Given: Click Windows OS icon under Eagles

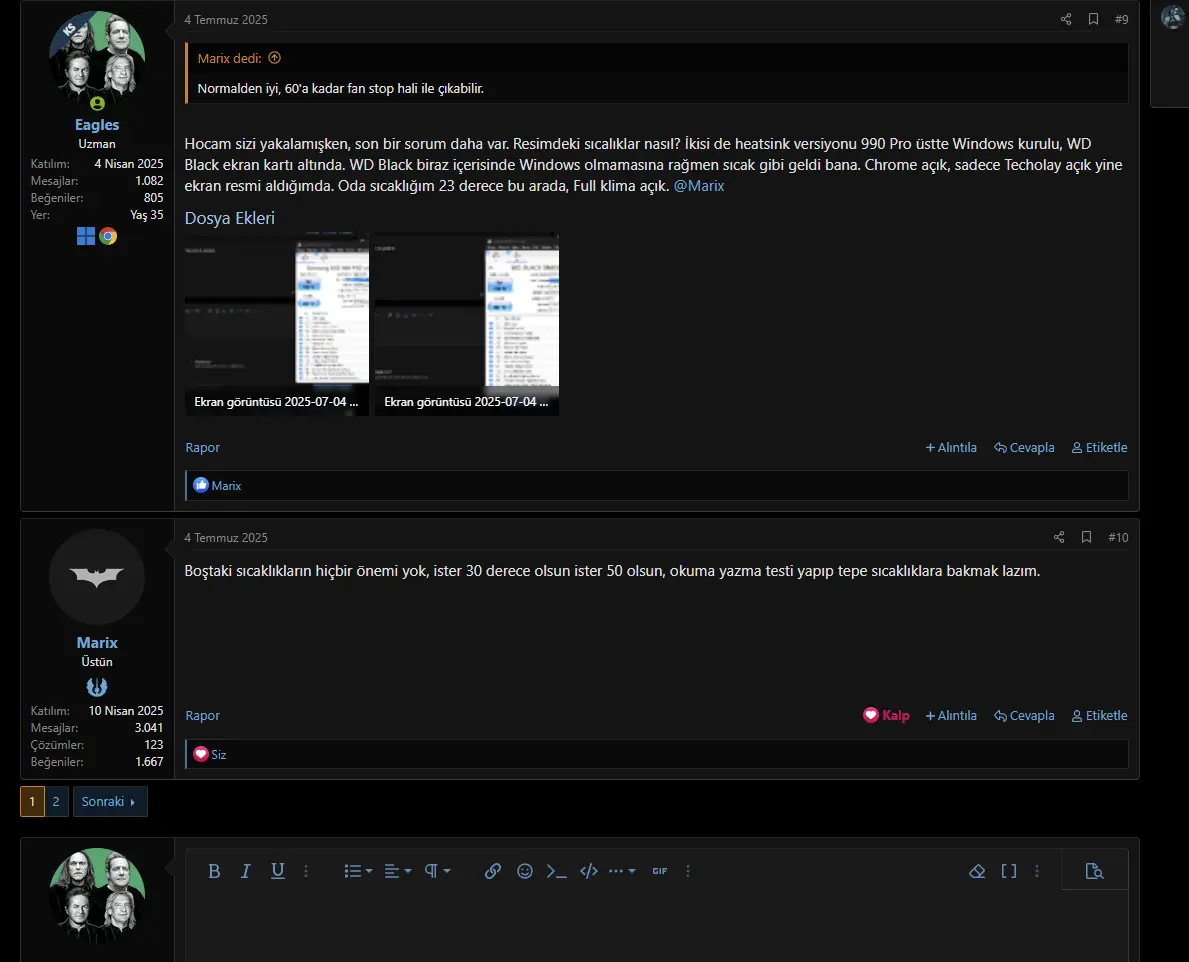Looking at the screenshot, I should click(x=86, y=237).
